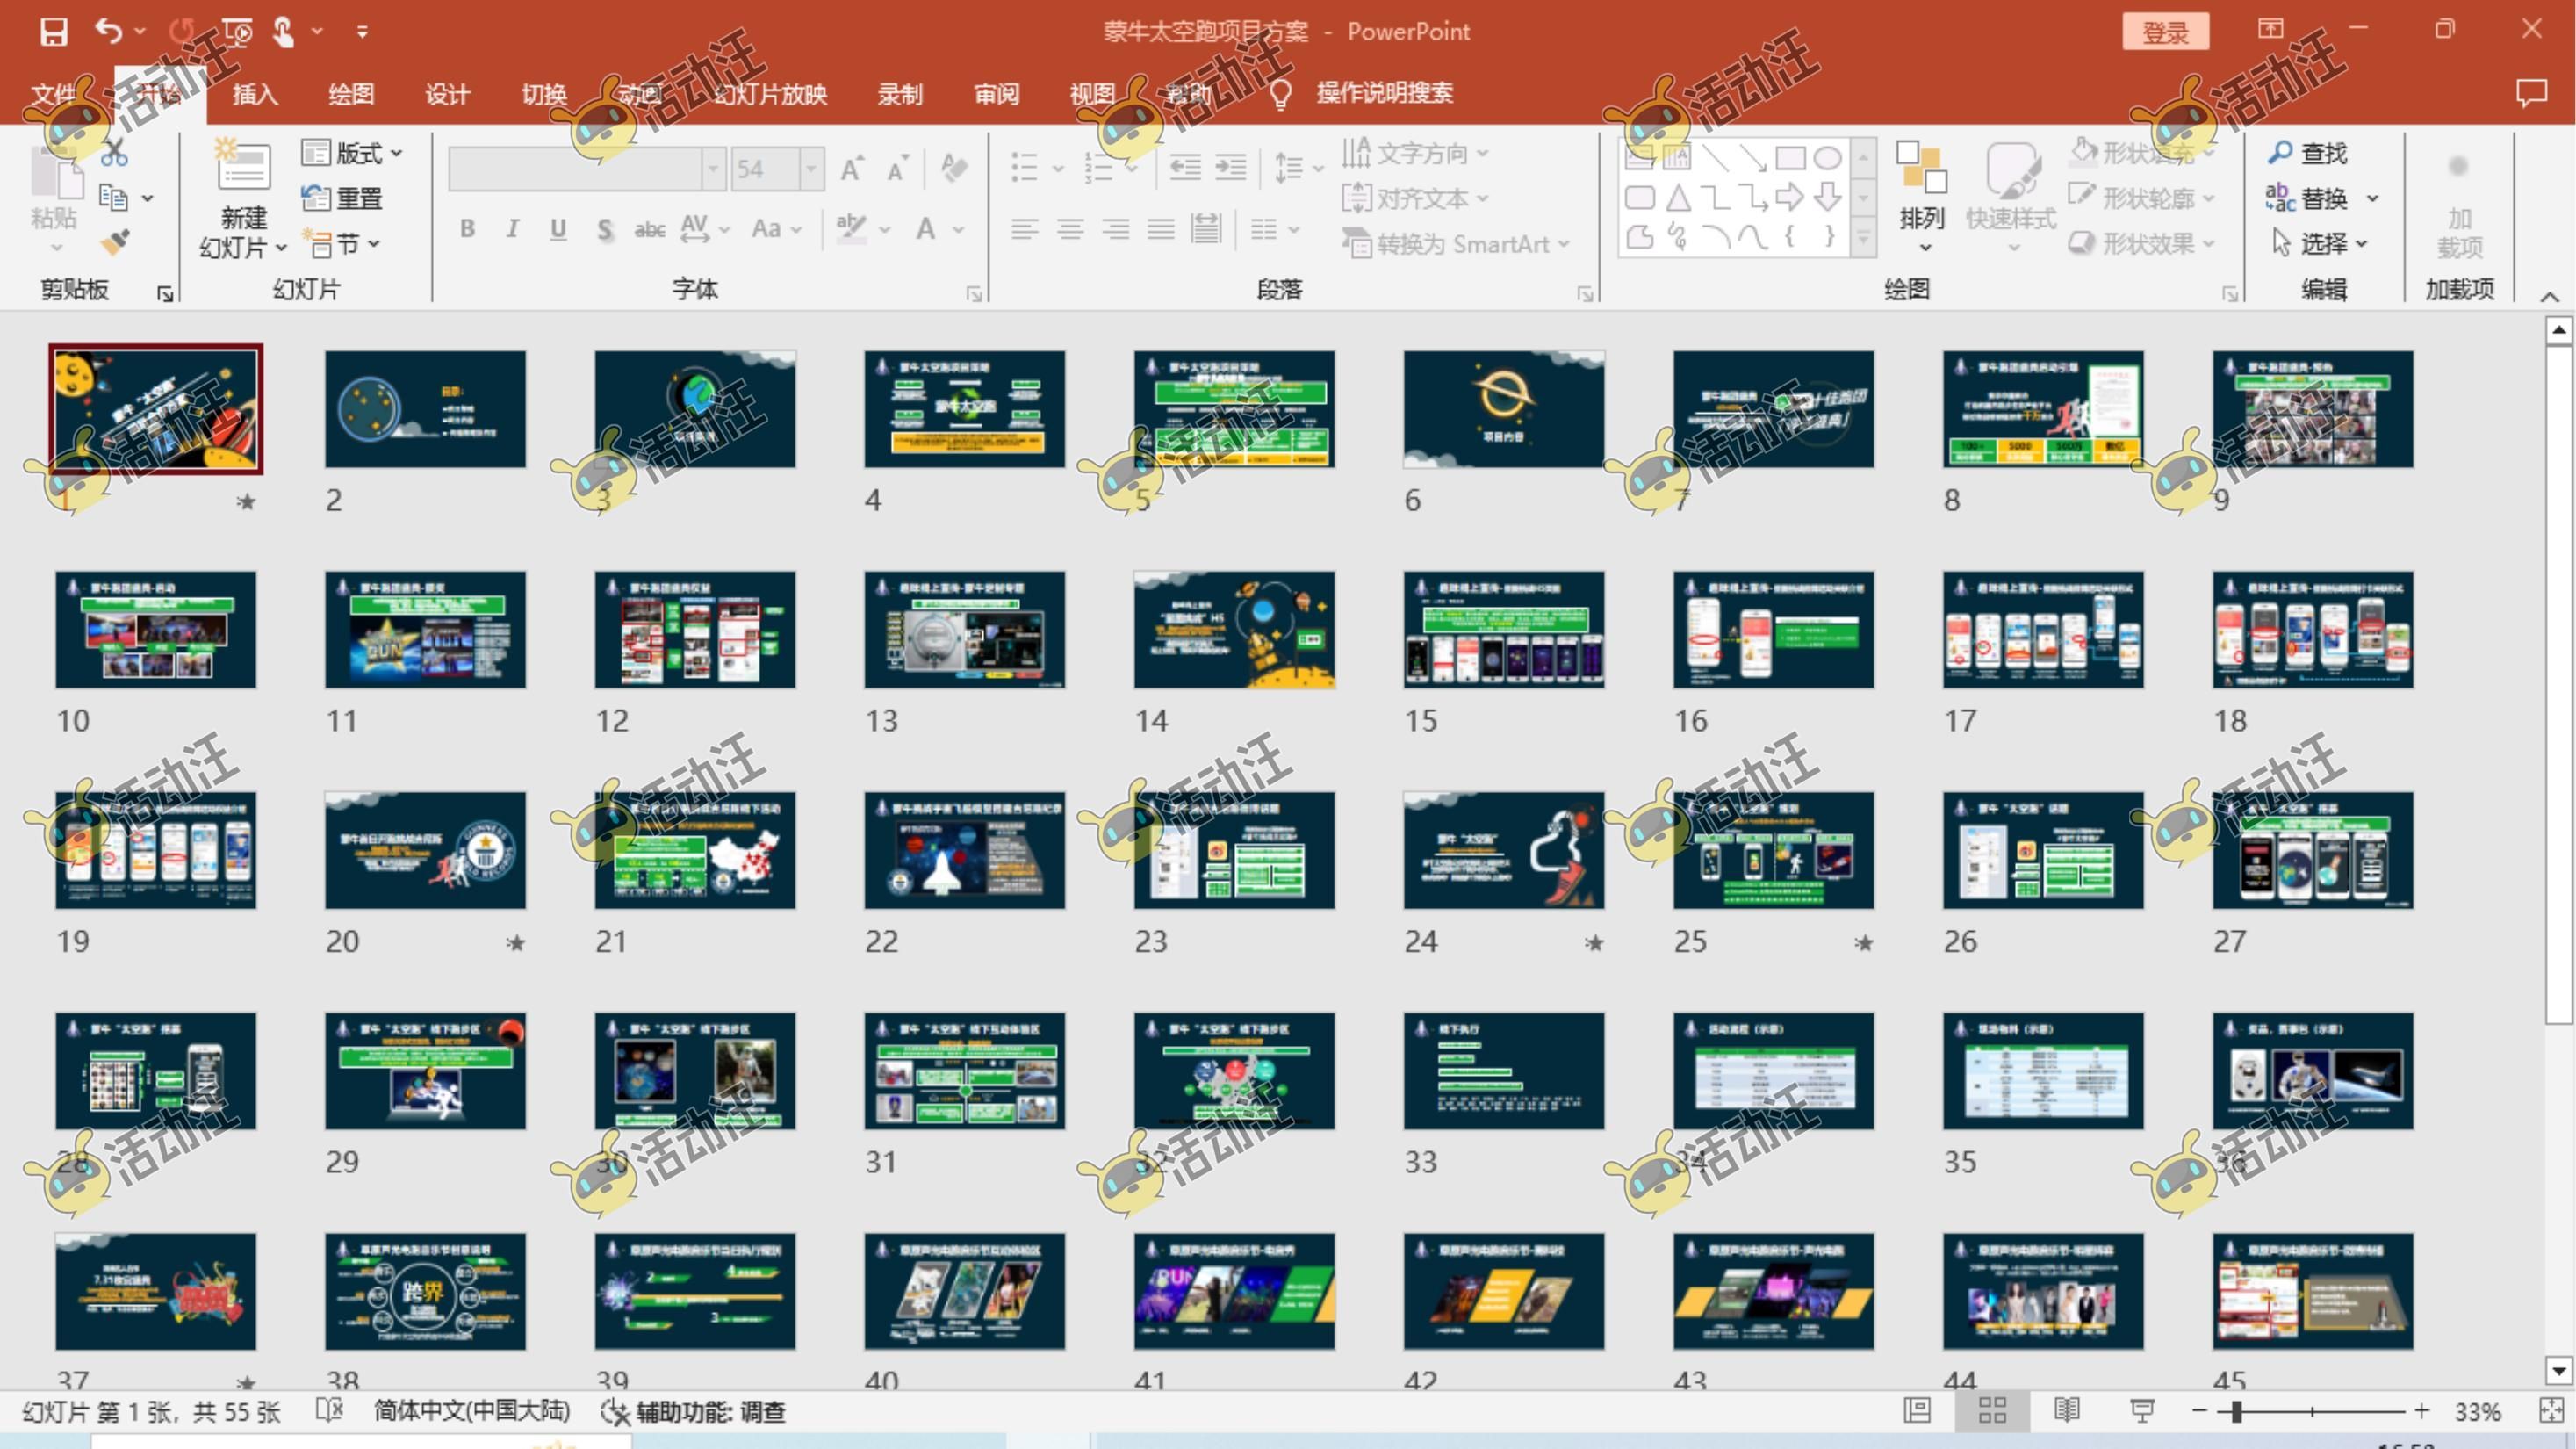Select slide 20 thumbnail
This screenshot has height=1449, width=2576.
(x=425, y=850)
